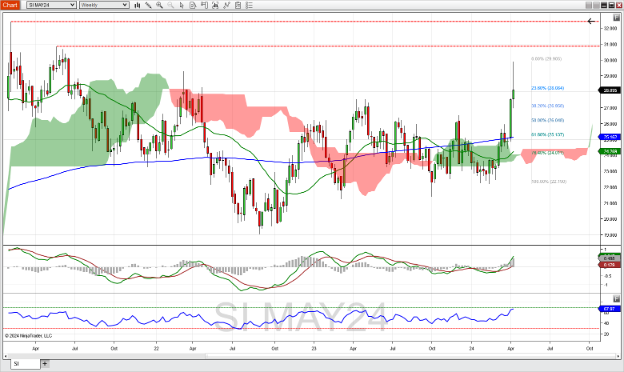This screenshot has height=372, width=624.
Task: Select the 38.20% Fibonacci level label
Action: coord(548,106)
